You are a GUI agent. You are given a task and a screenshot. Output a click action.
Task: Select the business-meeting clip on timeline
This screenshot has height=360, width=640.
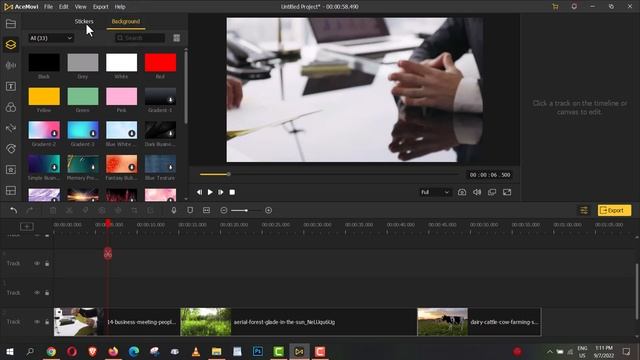click(117, 322)
